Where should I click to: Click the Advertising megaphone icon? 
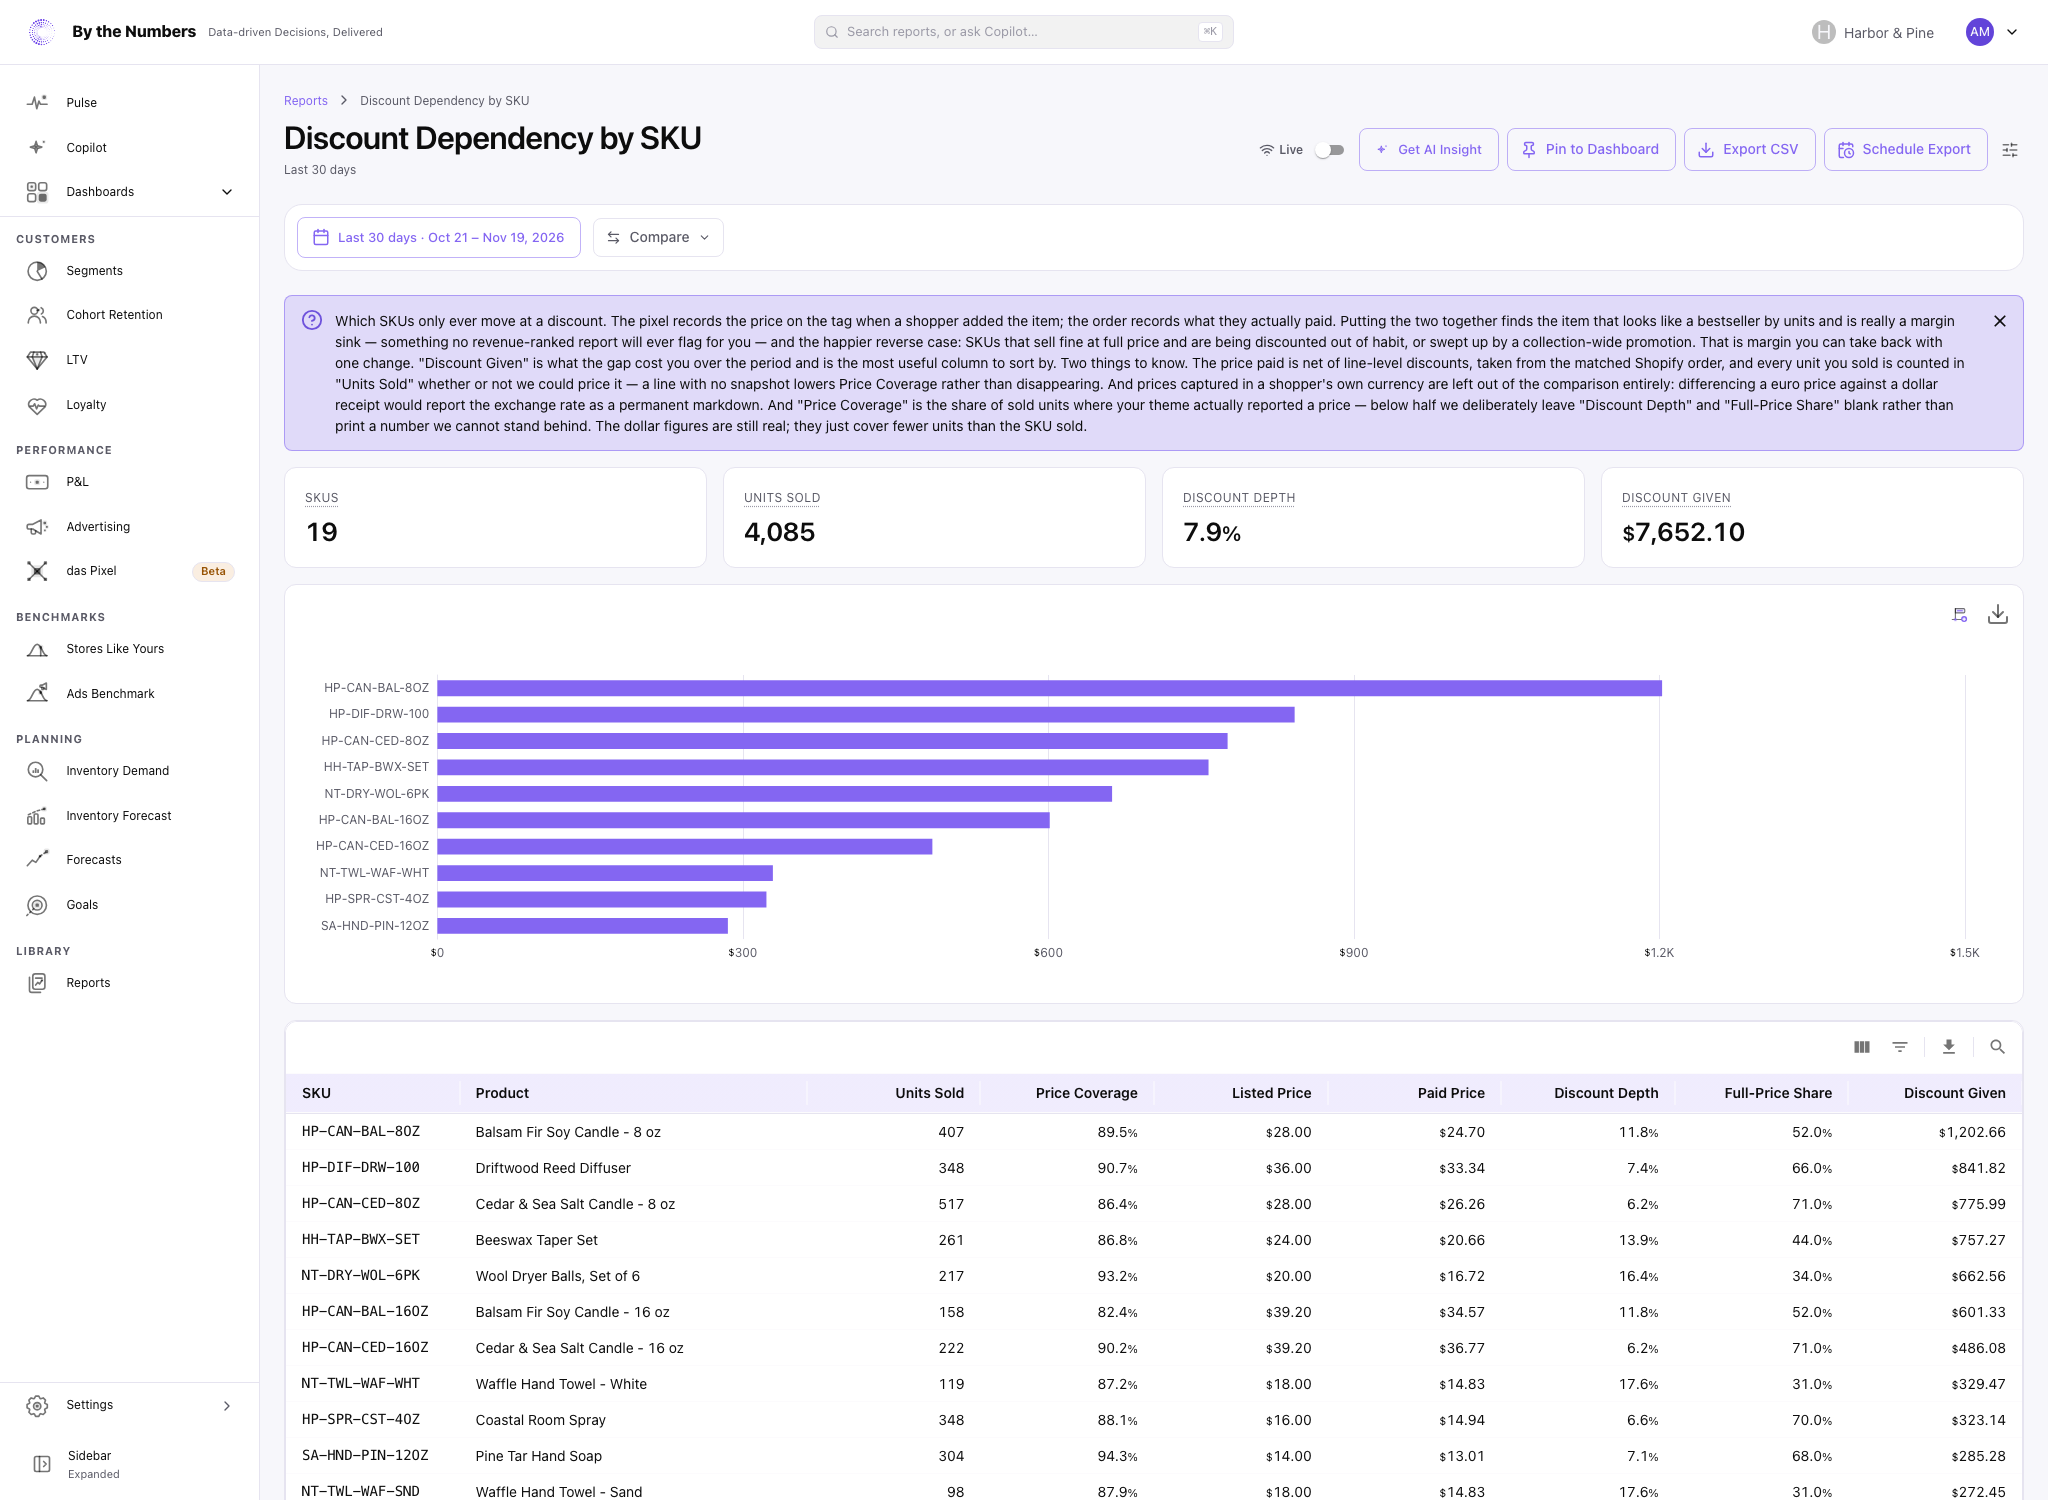click(x=37, y=527)
